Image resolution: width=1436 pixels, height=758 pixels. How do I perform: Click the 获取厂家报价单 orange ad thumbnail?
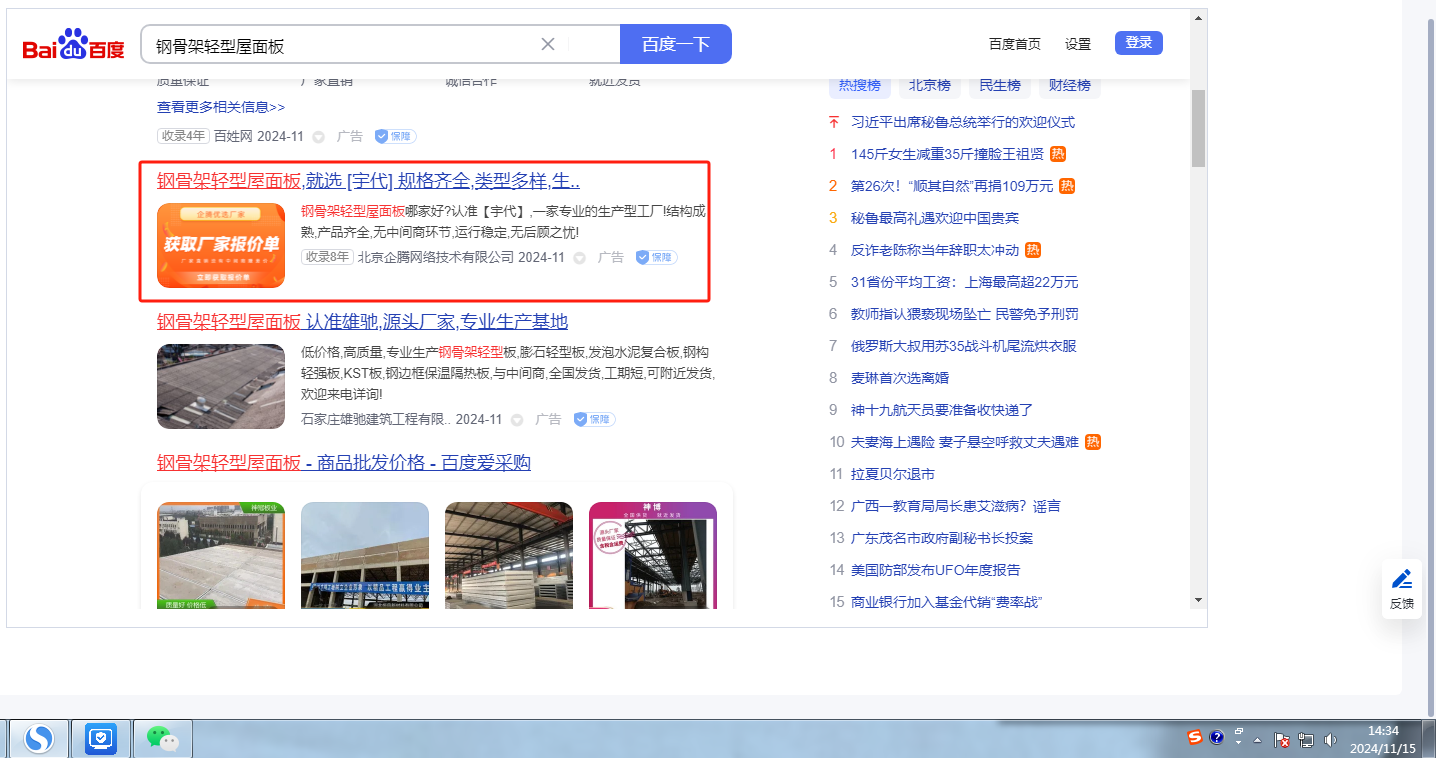(221, 245)
